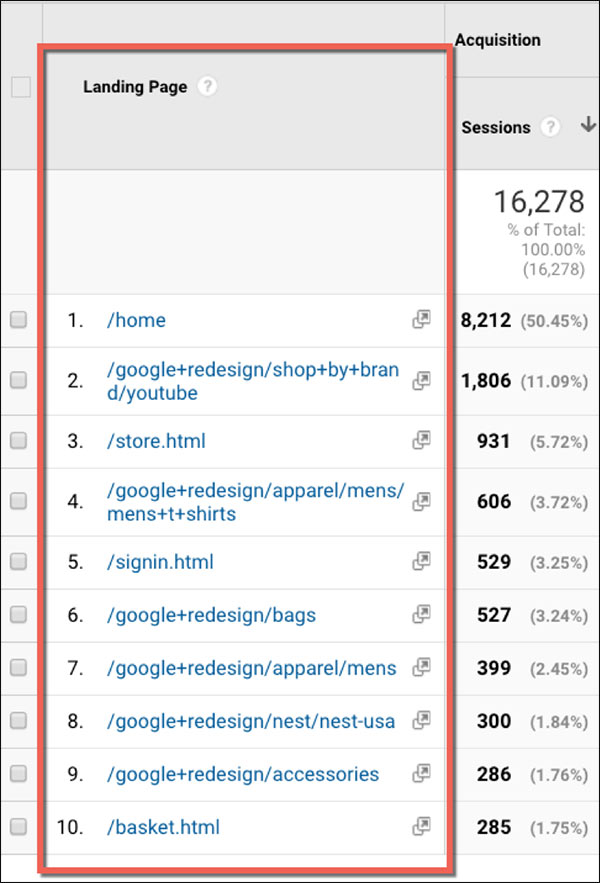Click the open-in-new-window icon beside /google+redesign/bags
This screenshot has width=600, height=883.
421,614
